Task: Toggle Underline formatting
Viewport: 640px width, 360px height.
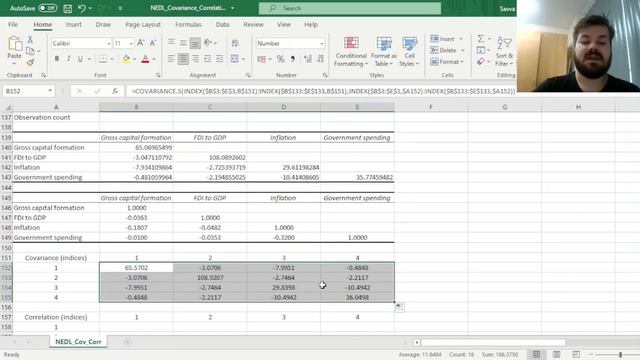Action: point(80,59)
